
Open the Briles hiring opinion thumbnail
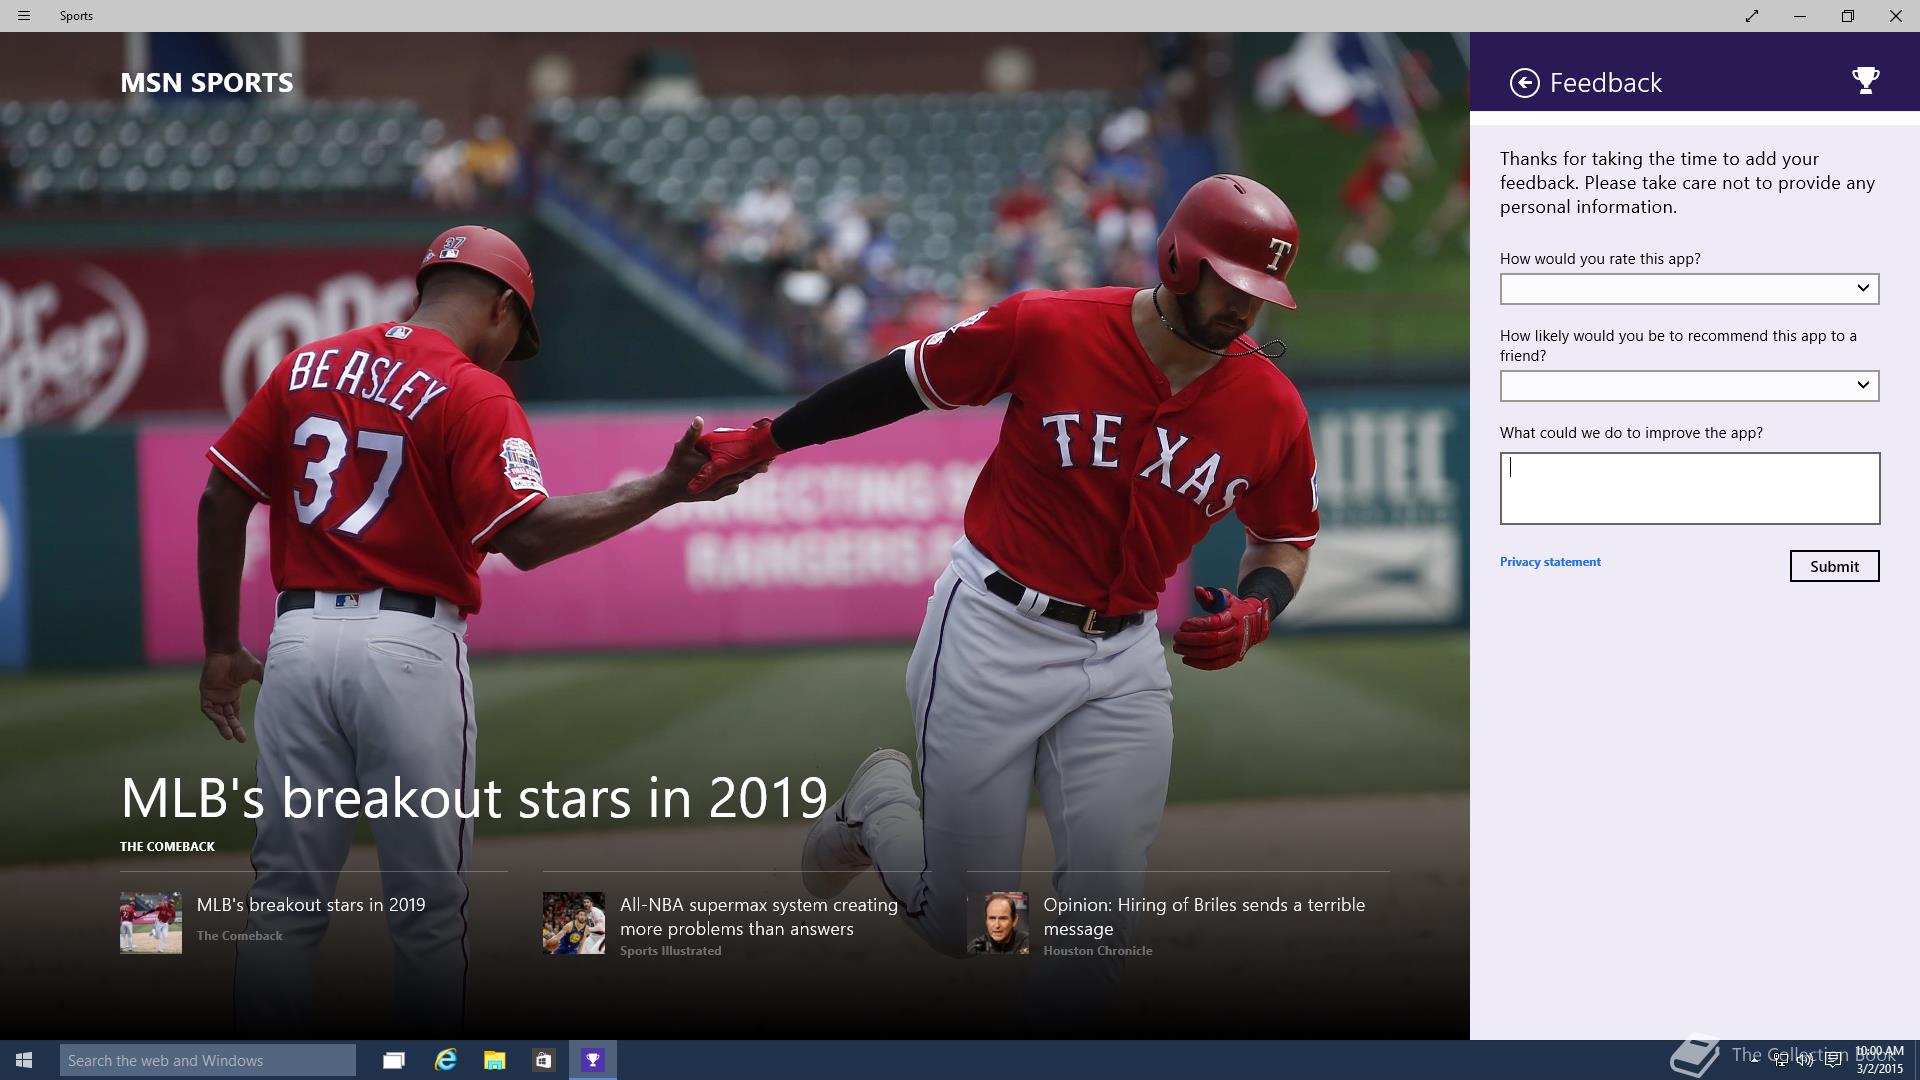coord(997,923)
